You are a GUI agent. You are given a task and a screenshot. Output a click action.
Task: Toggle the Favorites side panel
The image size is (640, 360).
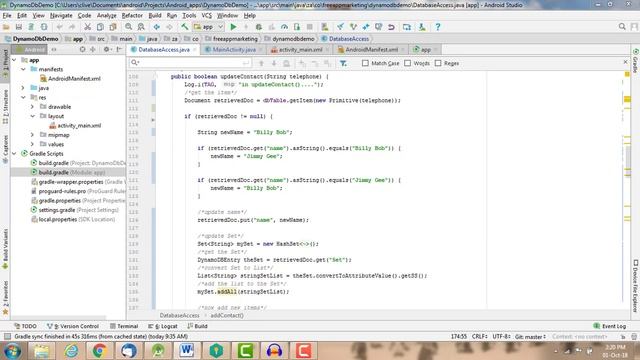pos(5,298)
